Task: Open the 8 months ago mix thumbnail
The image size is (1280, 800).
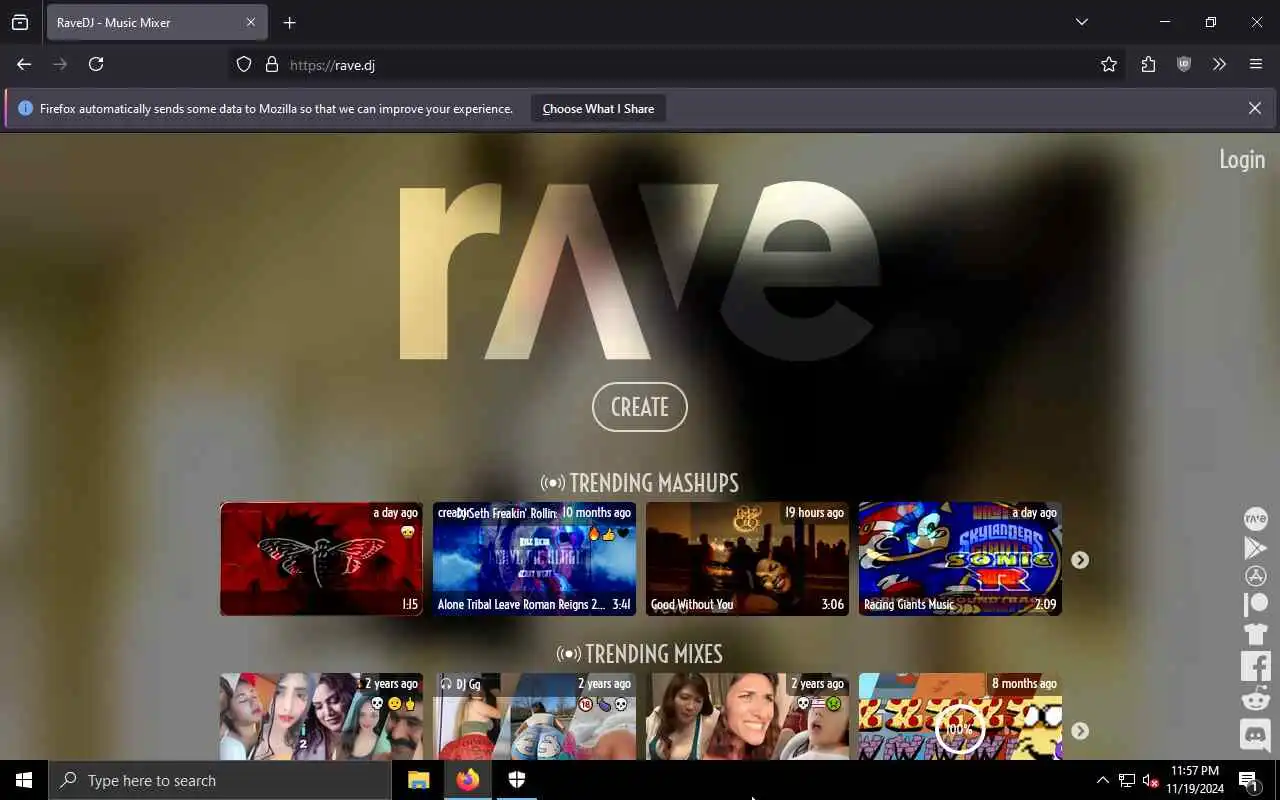Action: [x=960, y=716]
